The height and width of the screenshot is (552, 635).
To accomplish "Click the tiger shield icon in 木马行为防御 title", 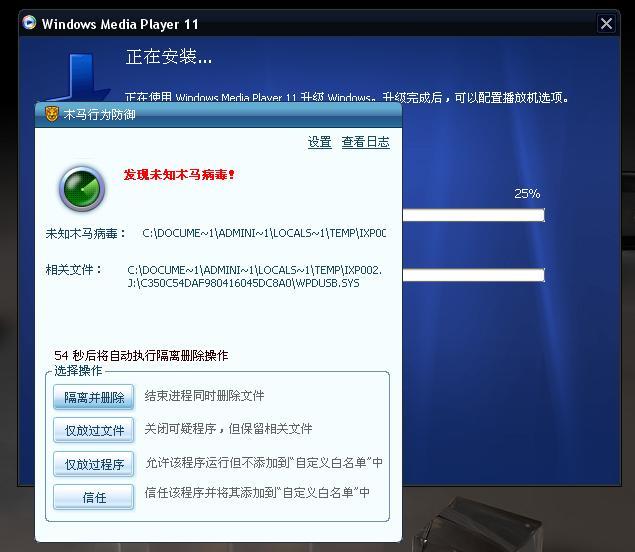I will click(52, 114).
